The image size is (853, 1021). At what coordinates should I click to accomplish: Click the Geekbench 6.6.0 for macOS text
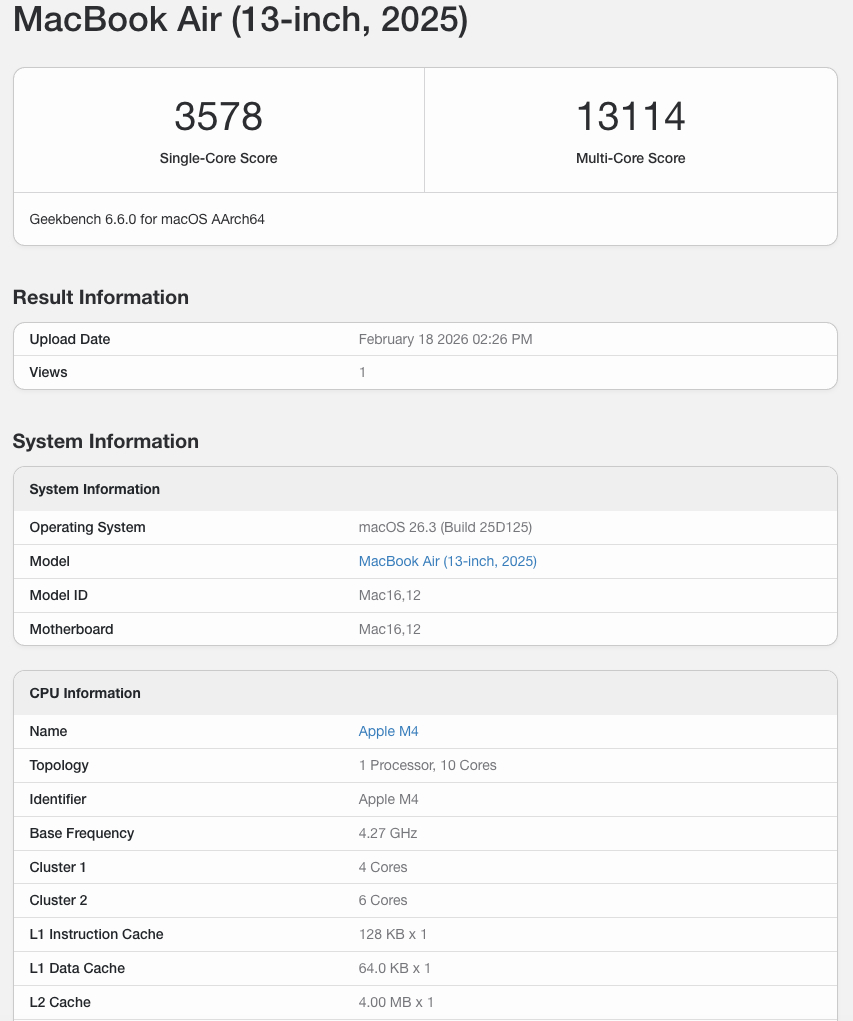[x=146, y=219]
